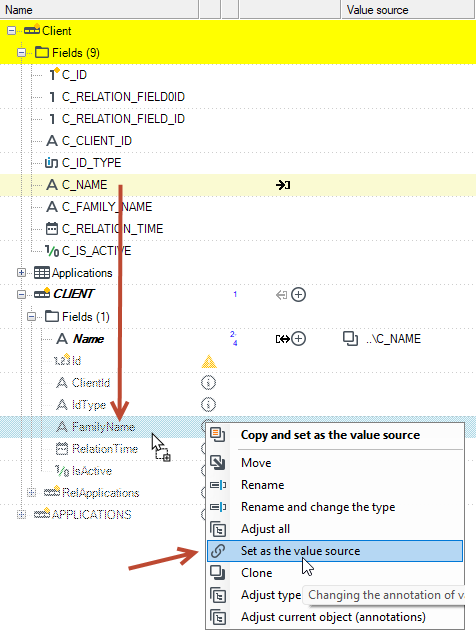Image resolution: width=476 pixels, height=641 pixels.
Task: Click the Applications table icon
Action: click(42, 273)
